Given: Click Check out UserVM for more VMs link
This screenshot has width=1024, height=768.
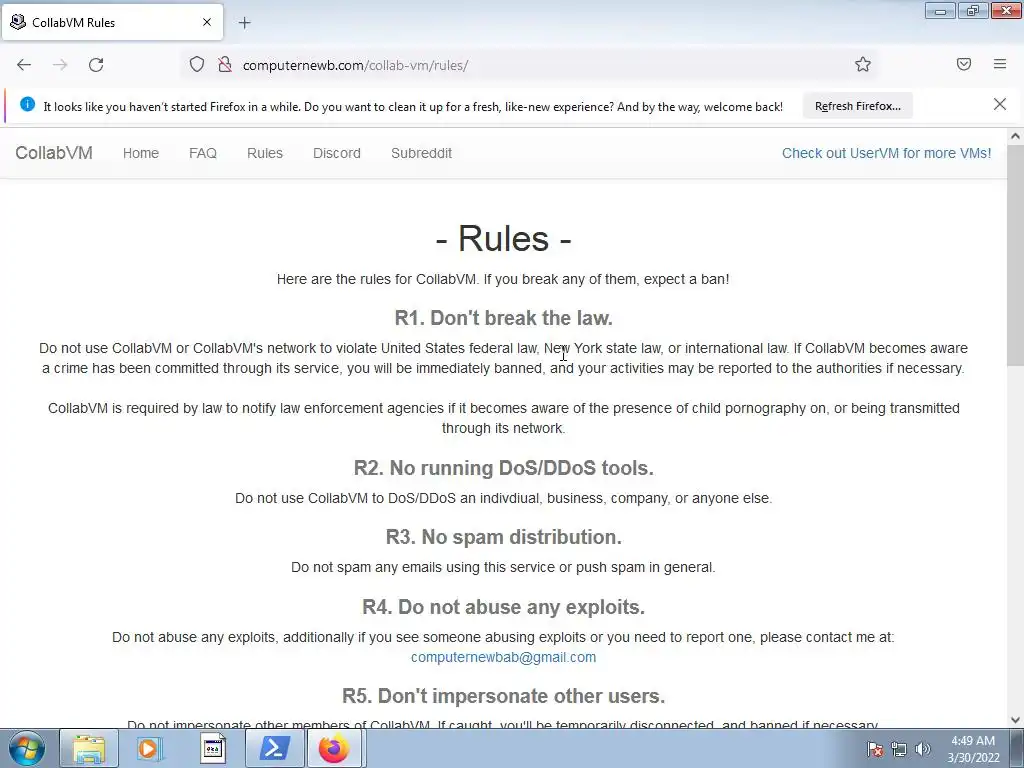Looking at the screenshot, I should point(886,153).
